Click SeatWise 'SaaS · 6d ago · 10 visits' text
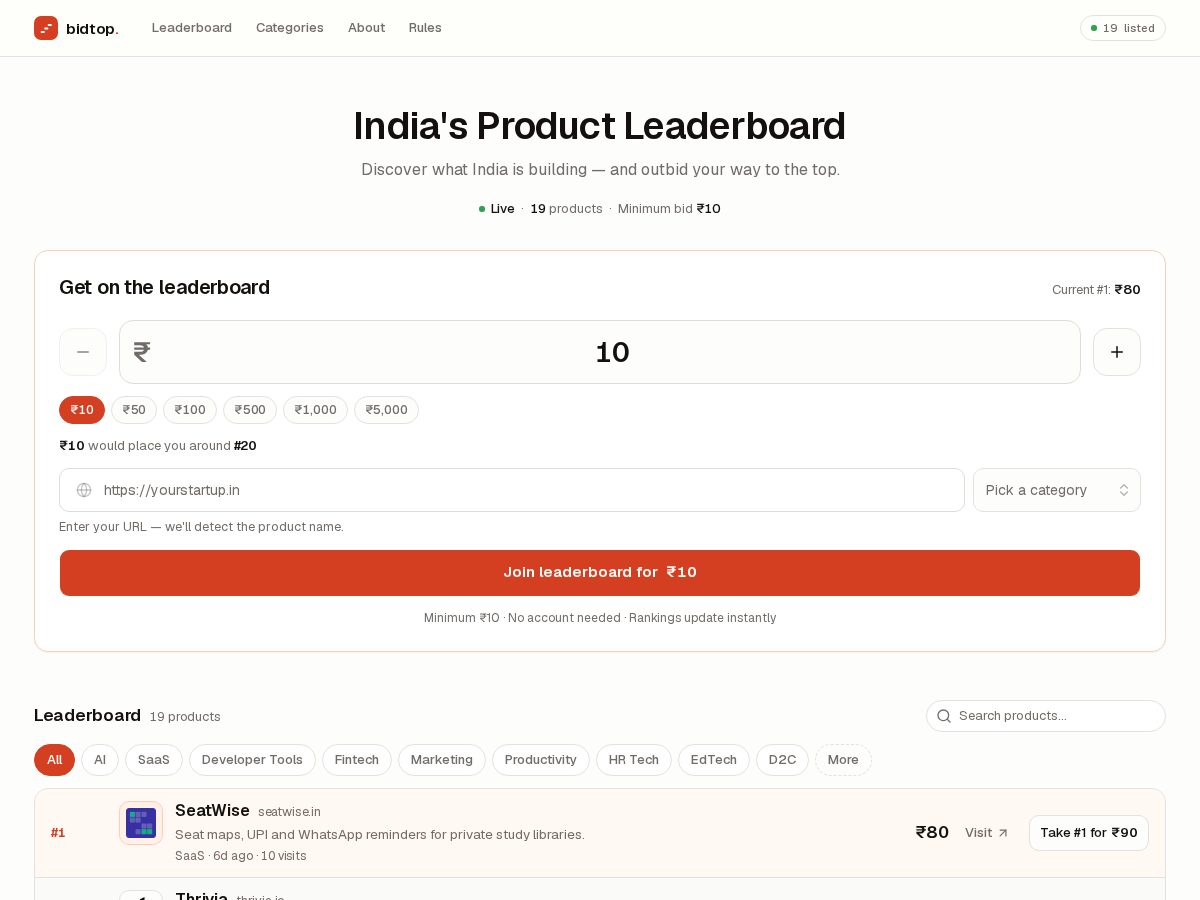This screenshot has width=1200, height=900. coord(241,856)
